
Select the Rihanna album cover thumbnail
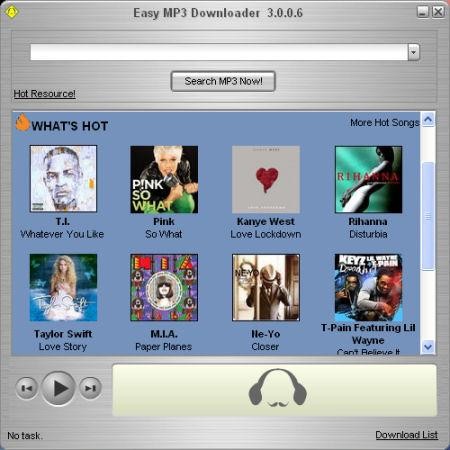pyautogui.click(x=368, y=179)
